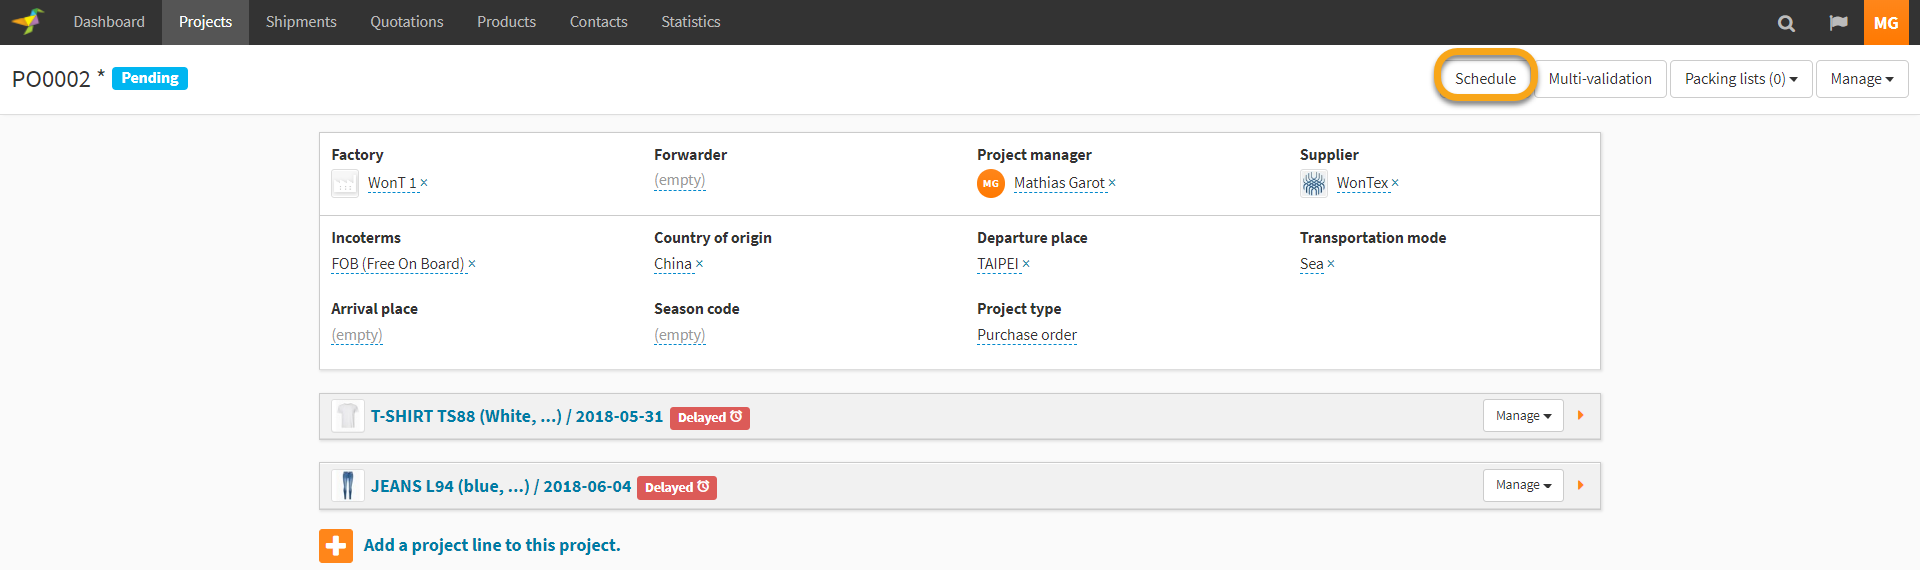Screen dimensions: 1920x570
Task: Clear Mathias Garot project manager
Action: [1112, 183]
